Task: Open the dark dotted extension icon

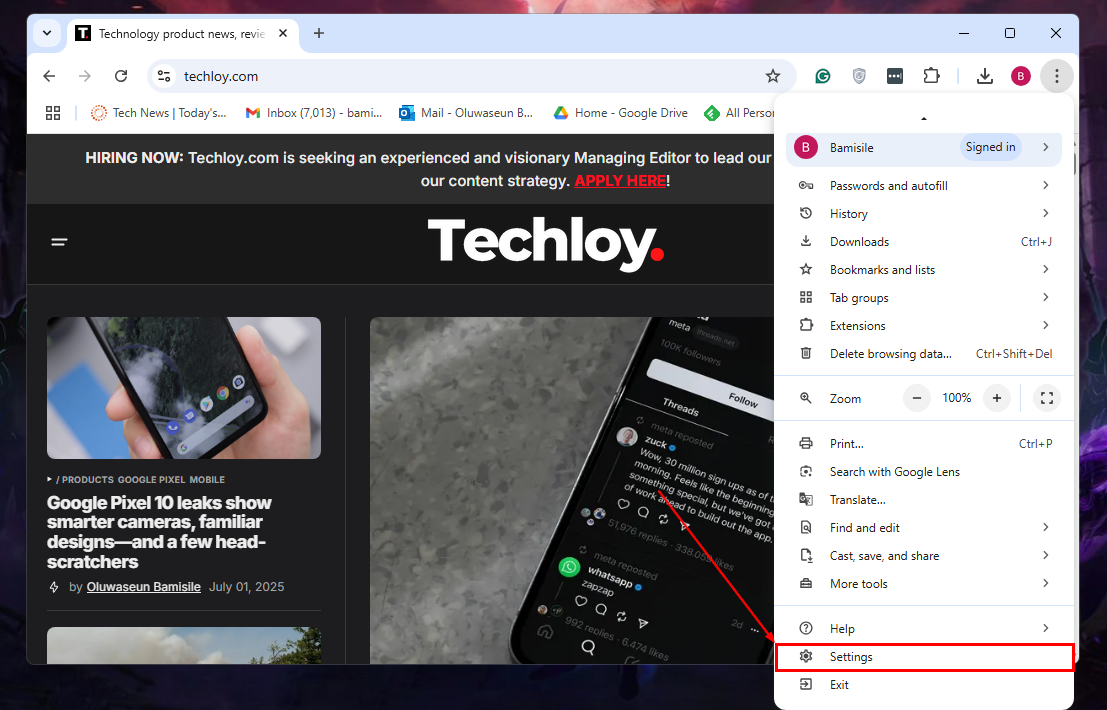Action: tap(894, 76)
